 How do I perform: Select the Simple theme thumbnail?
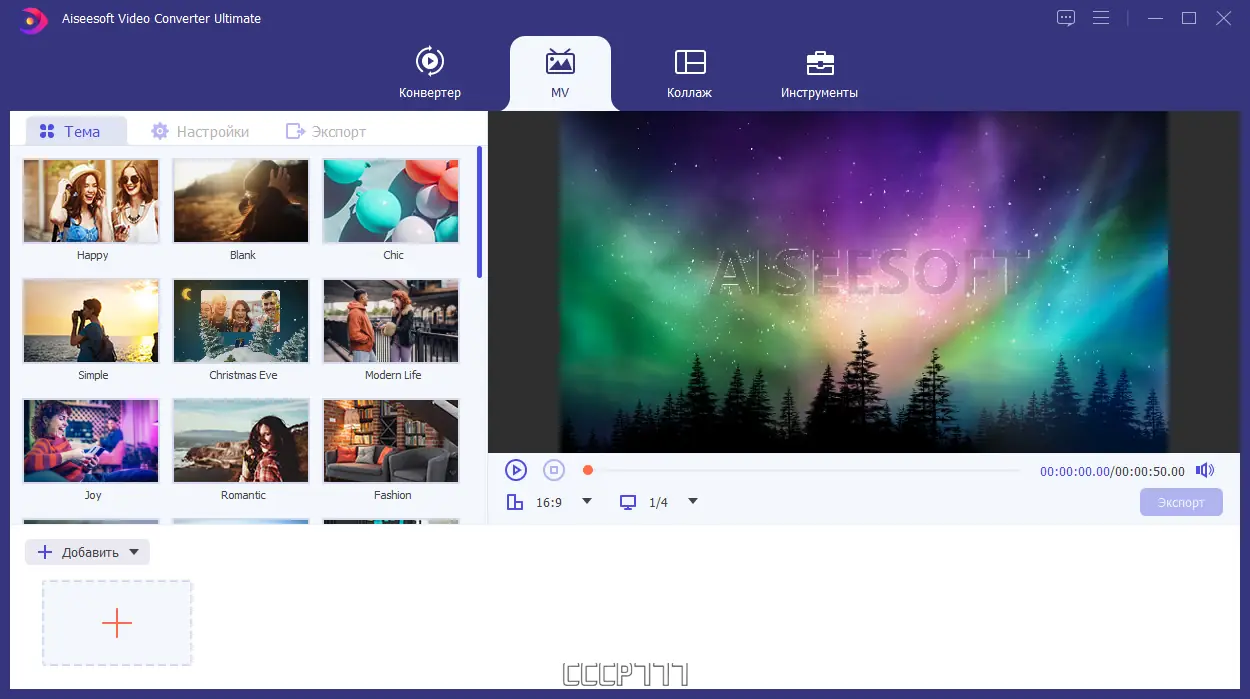tap(91, 321)
